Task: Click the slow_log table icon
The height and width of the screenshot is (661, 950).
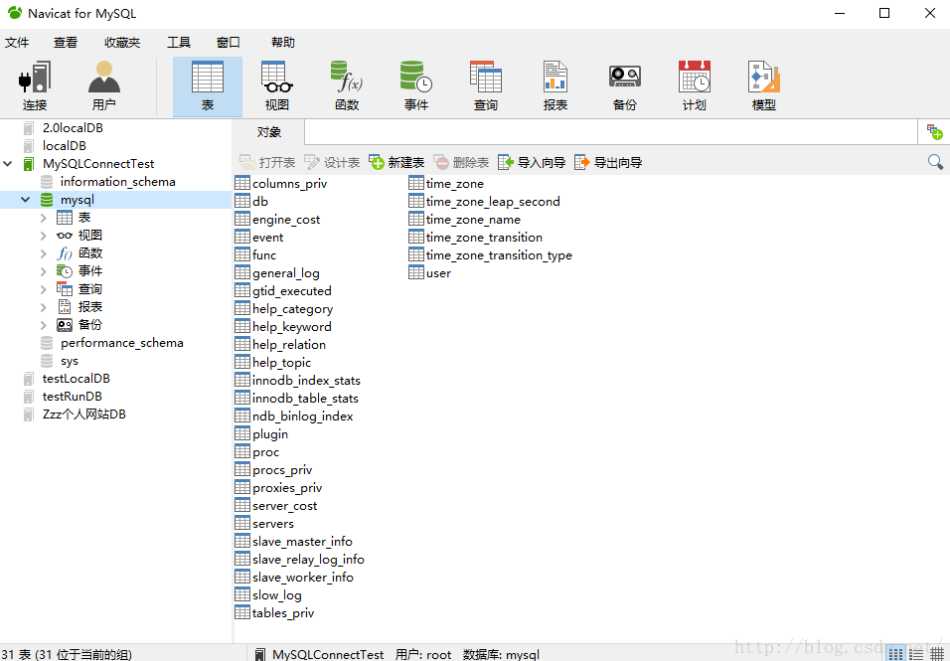Action: (242, 595)
